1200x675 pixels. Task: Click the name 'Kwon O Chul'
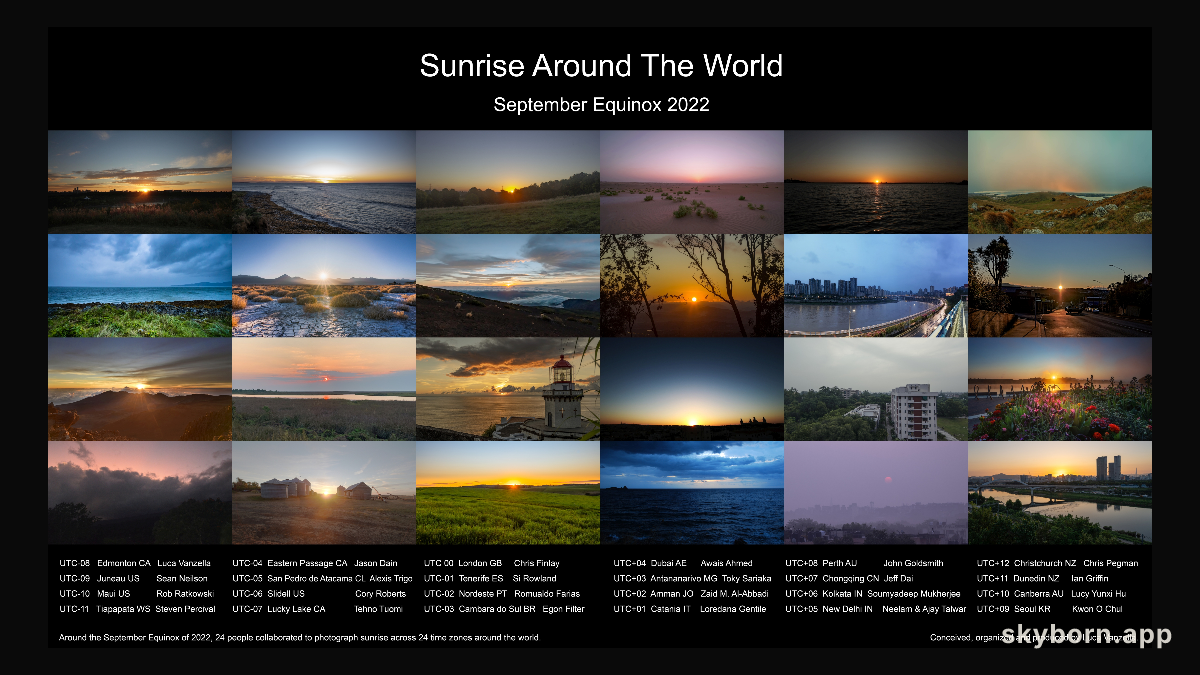1097,608
